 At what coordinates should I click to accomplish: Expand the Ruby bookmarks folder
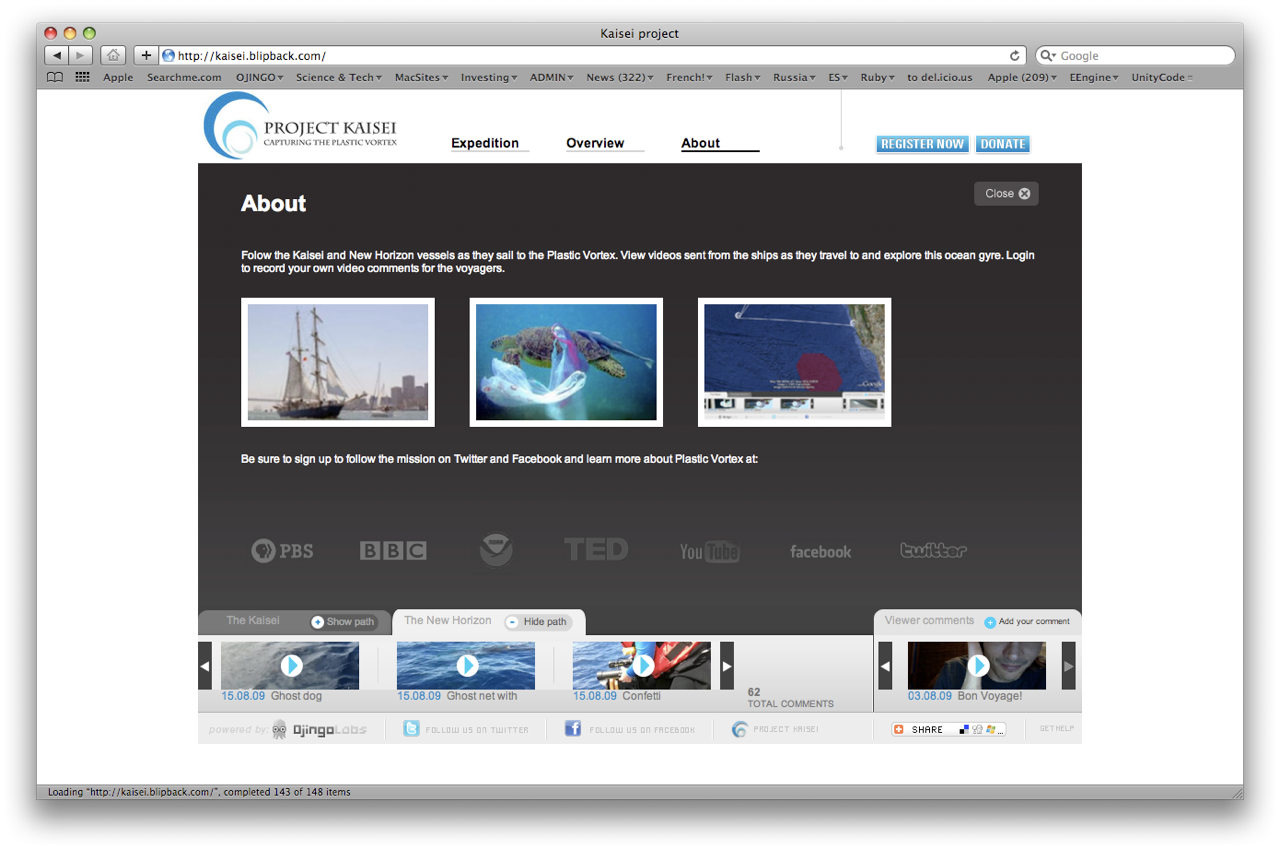879,77
